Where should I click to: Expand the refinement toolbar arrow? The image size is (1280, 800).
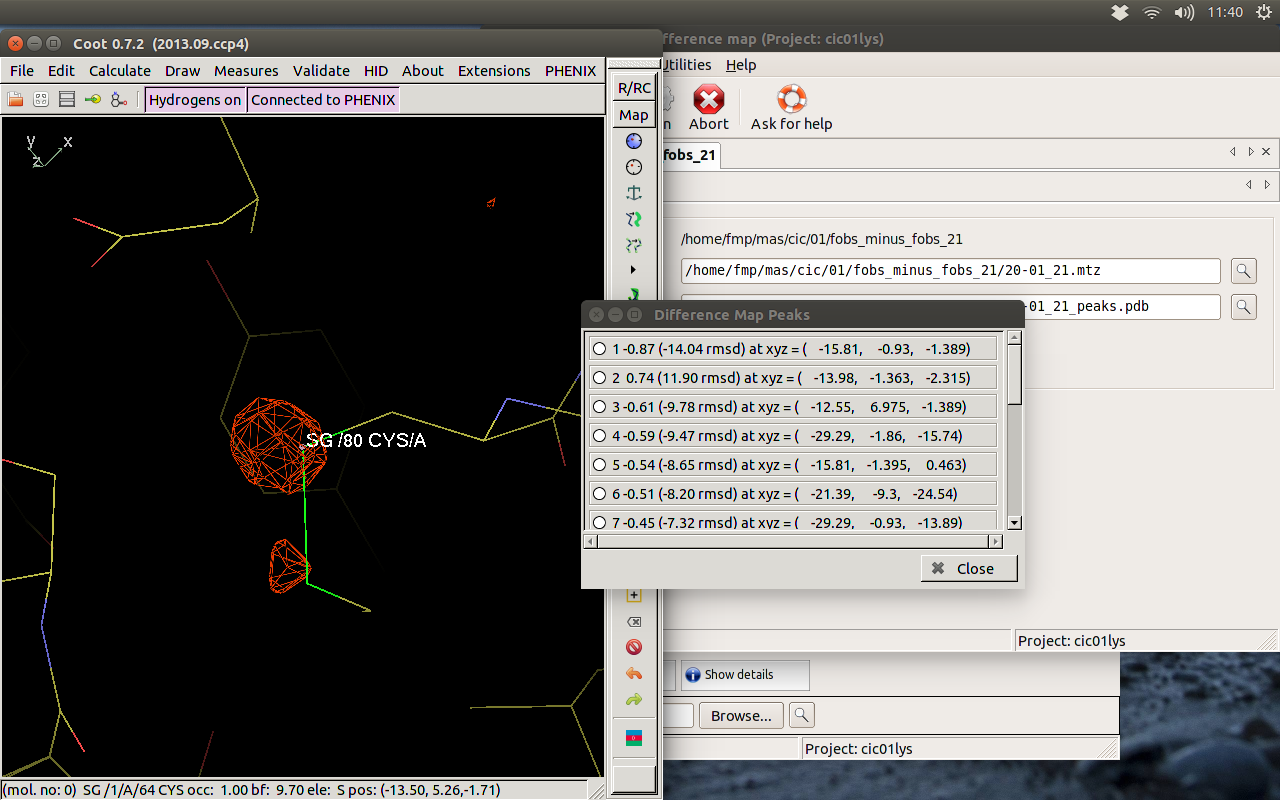tap(633, 270)
